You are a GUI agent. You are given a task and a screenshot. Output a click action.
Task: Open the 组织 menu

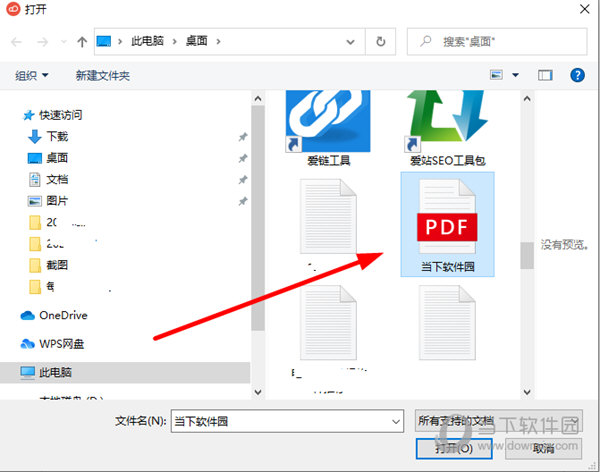pyautogui.click(x=32, y=75)
